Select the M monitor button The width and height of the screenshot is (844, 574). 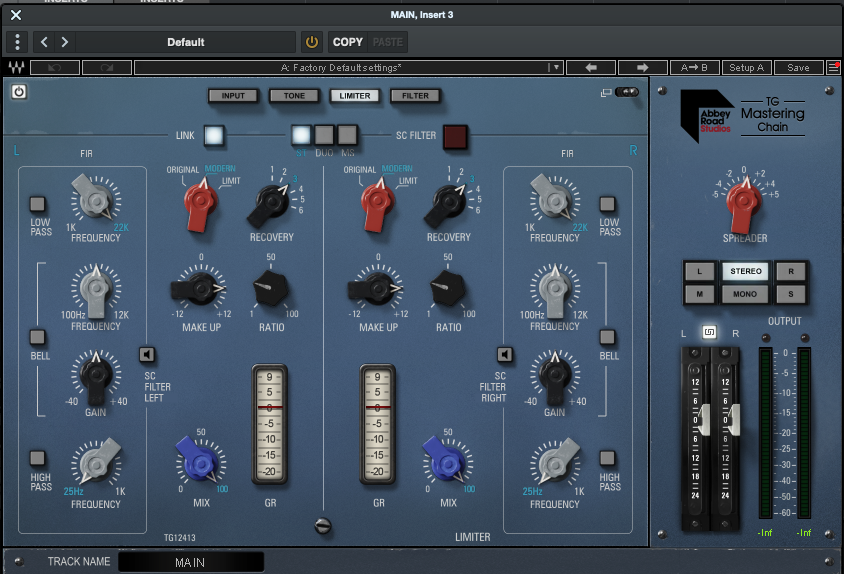[699, 294]
